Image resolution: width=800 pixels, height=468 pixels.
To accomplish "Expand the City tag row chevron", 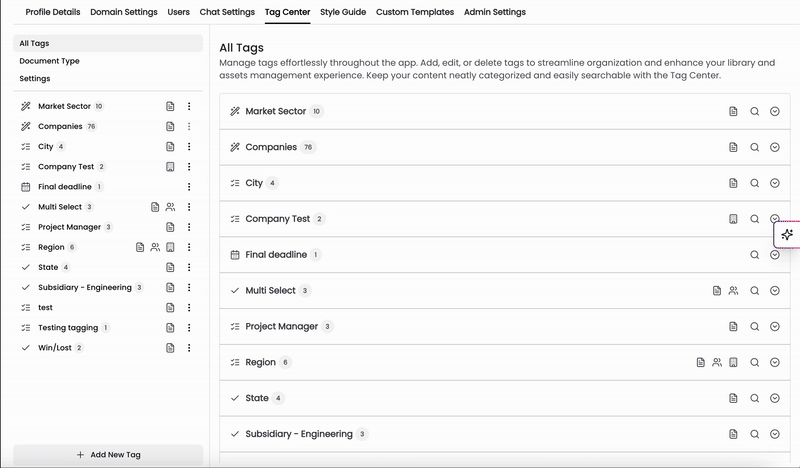I will click(774, 183).
